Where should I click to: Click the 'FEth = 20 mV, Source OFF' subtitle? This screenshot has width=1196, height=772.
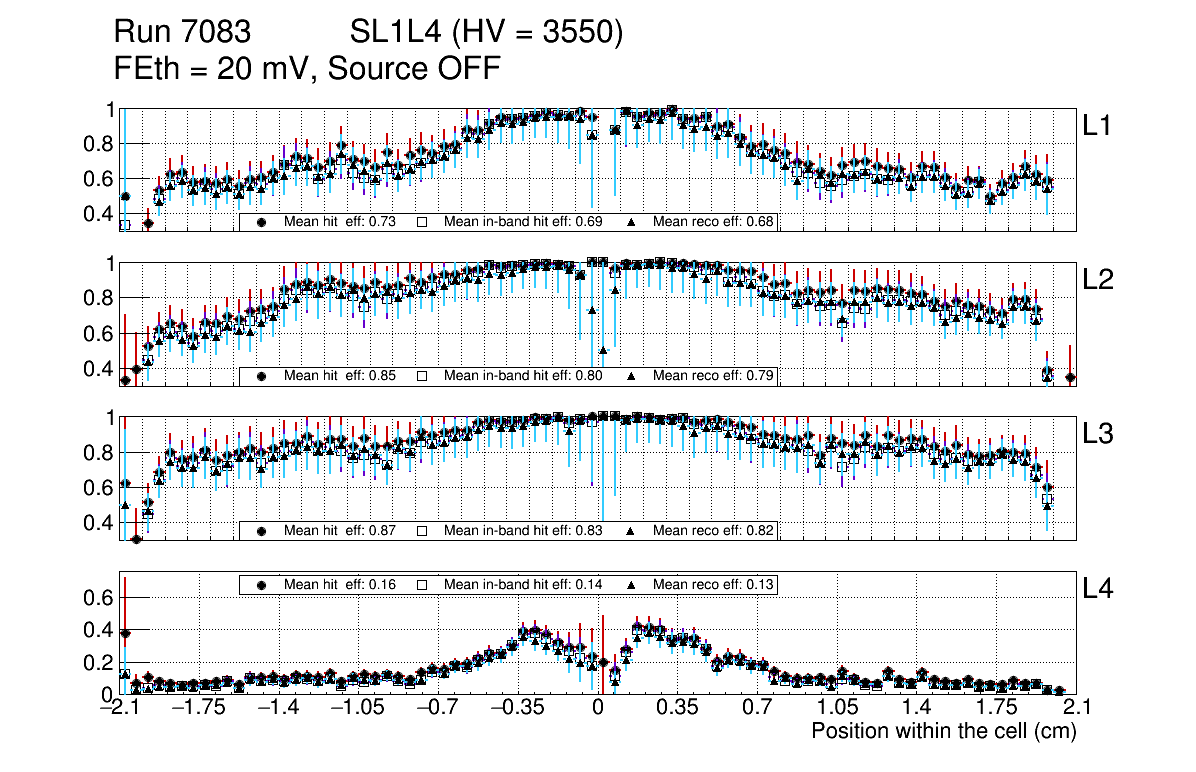tap(307, 69)
